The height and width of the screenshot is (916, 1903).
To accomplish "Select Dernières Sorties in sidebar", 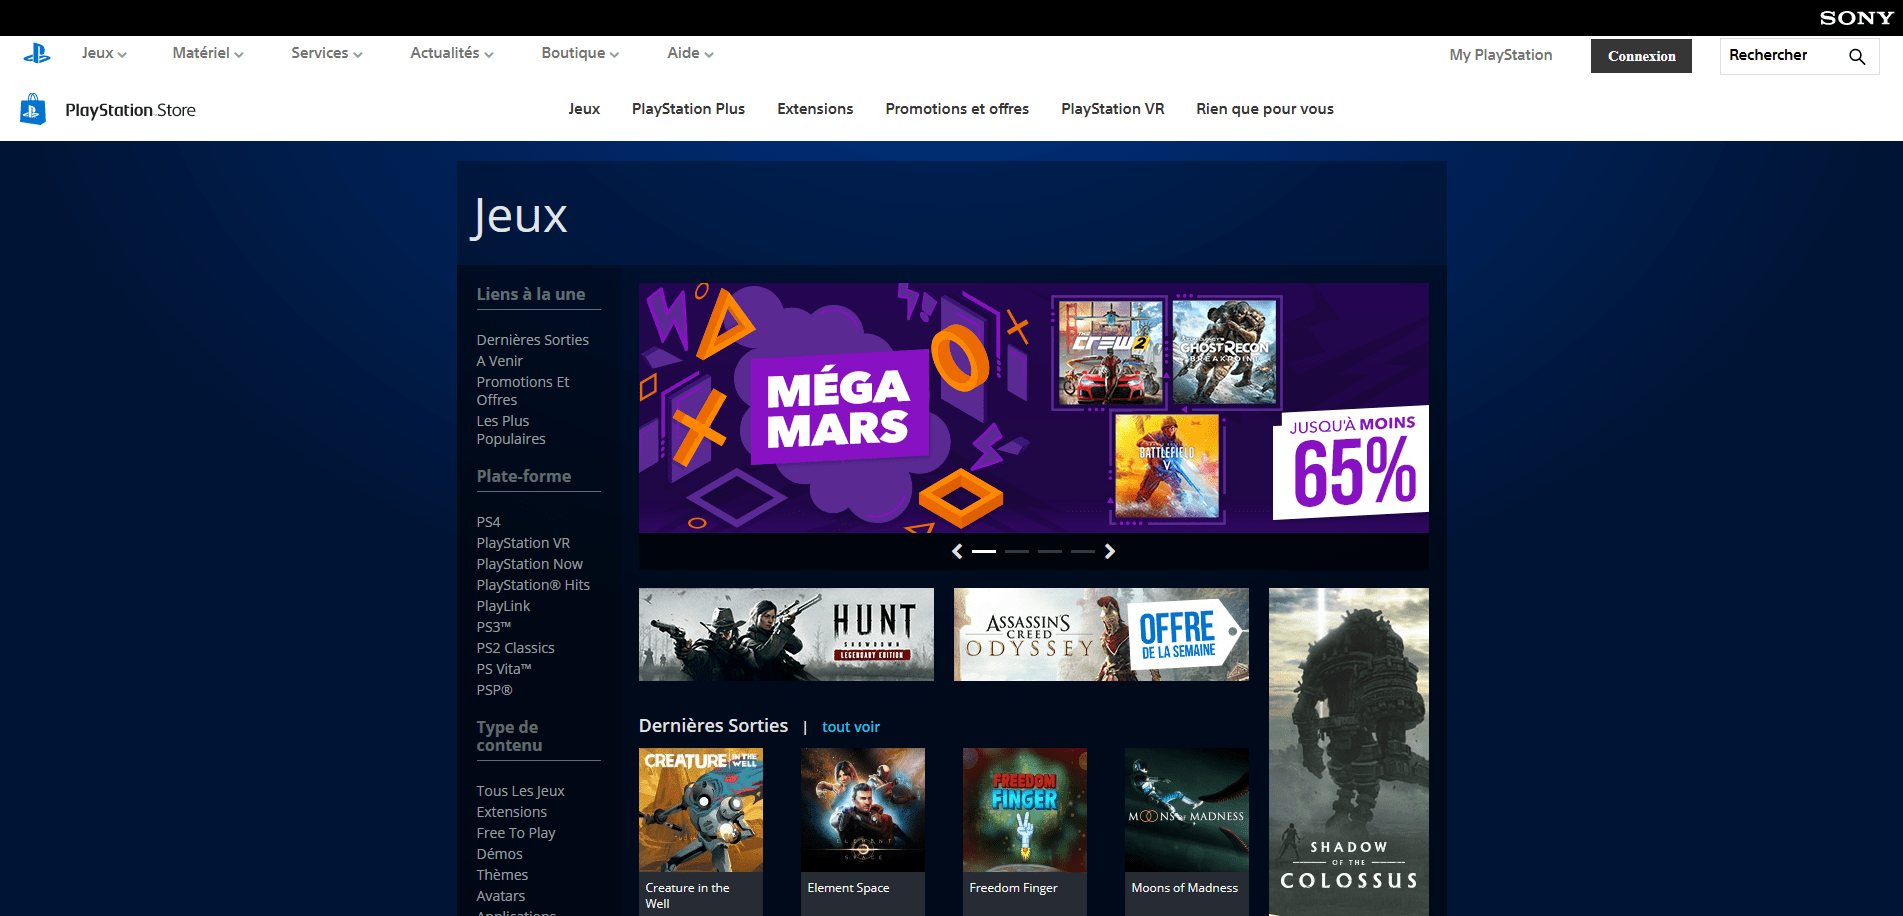I will point(533,340).
